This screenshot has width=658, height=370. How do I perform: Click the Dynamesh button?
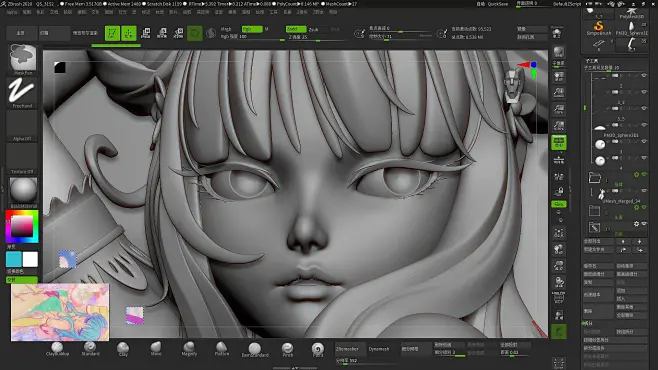tap(379, 349)
